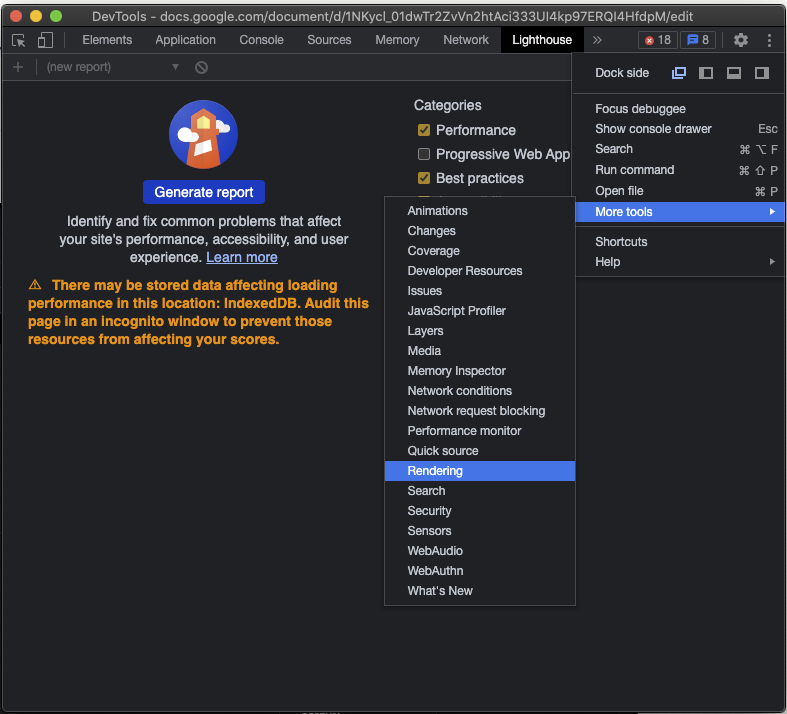The height and width of the screenshot is (714, 787).
Task: Open the Changes tool
Action: click(480, 231)
